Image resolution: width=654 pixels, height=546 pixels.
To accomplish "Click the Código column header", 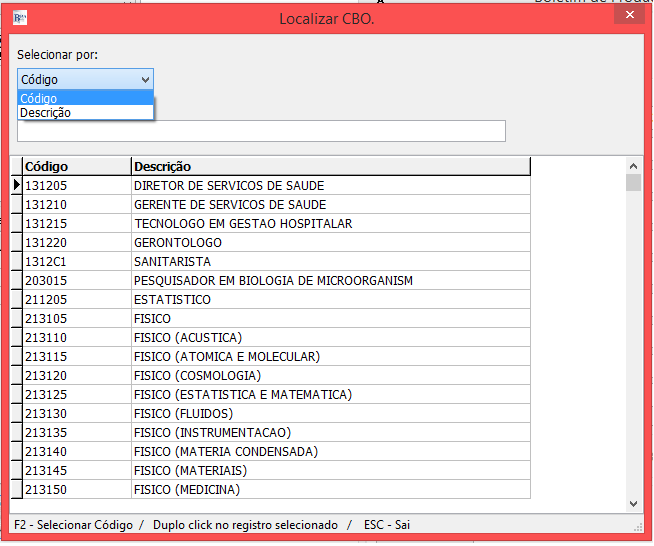I will [76, 167].
